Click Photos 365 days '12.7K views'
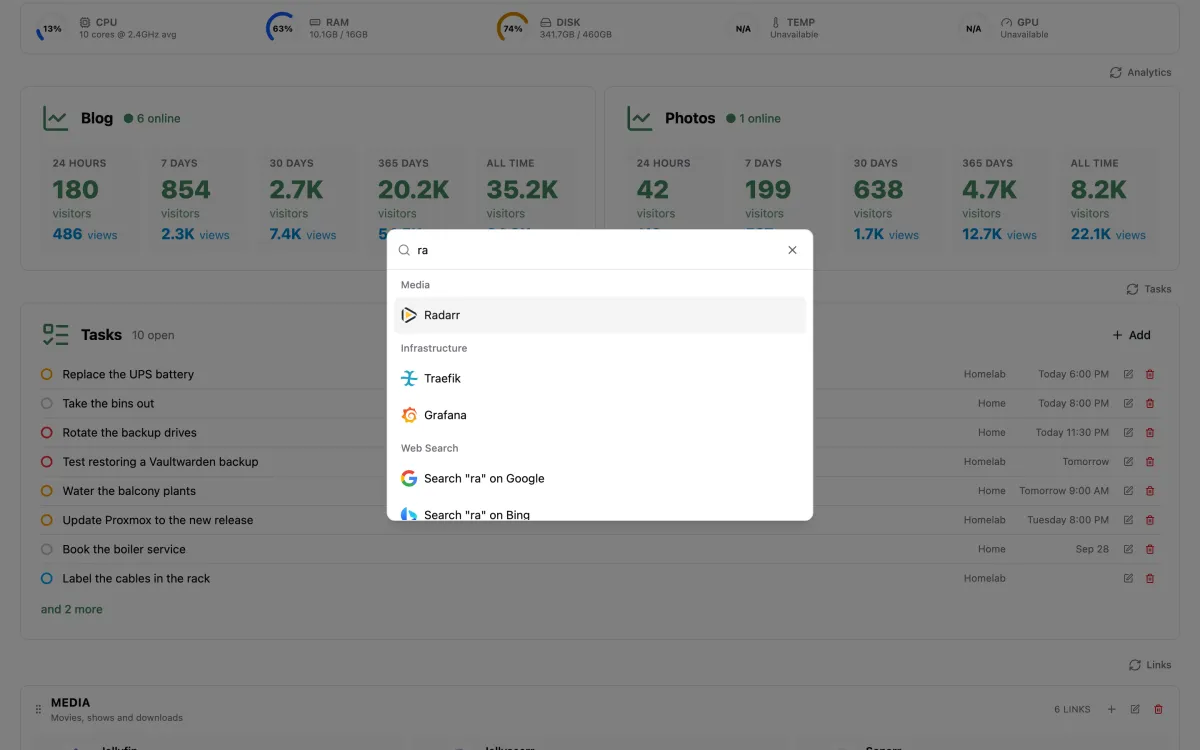The height and width of the screenshot is (750, 1200). pos(1000,235)
